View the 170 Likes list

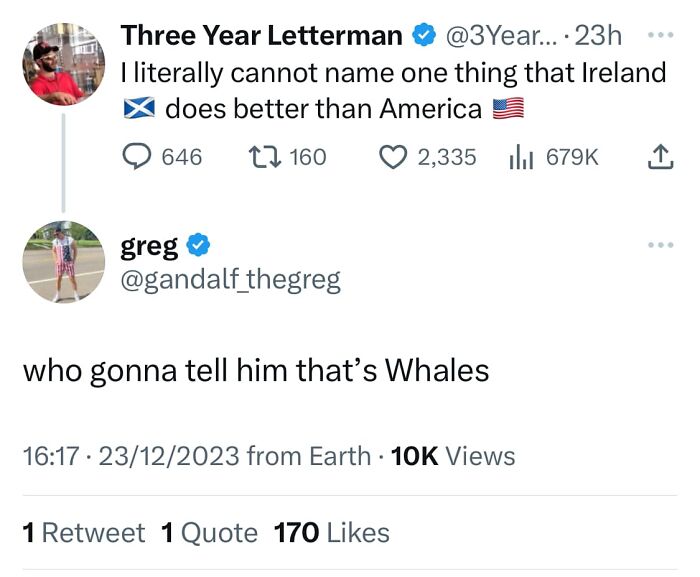(331, 532)
